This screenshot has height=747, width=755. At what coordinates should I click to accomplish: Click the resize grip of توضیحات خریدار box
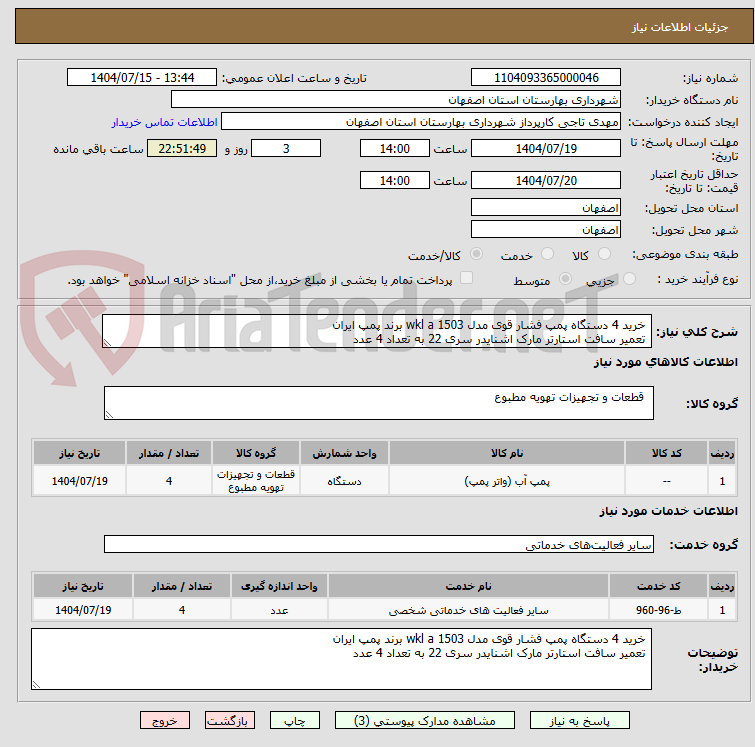tap(37, 684)
